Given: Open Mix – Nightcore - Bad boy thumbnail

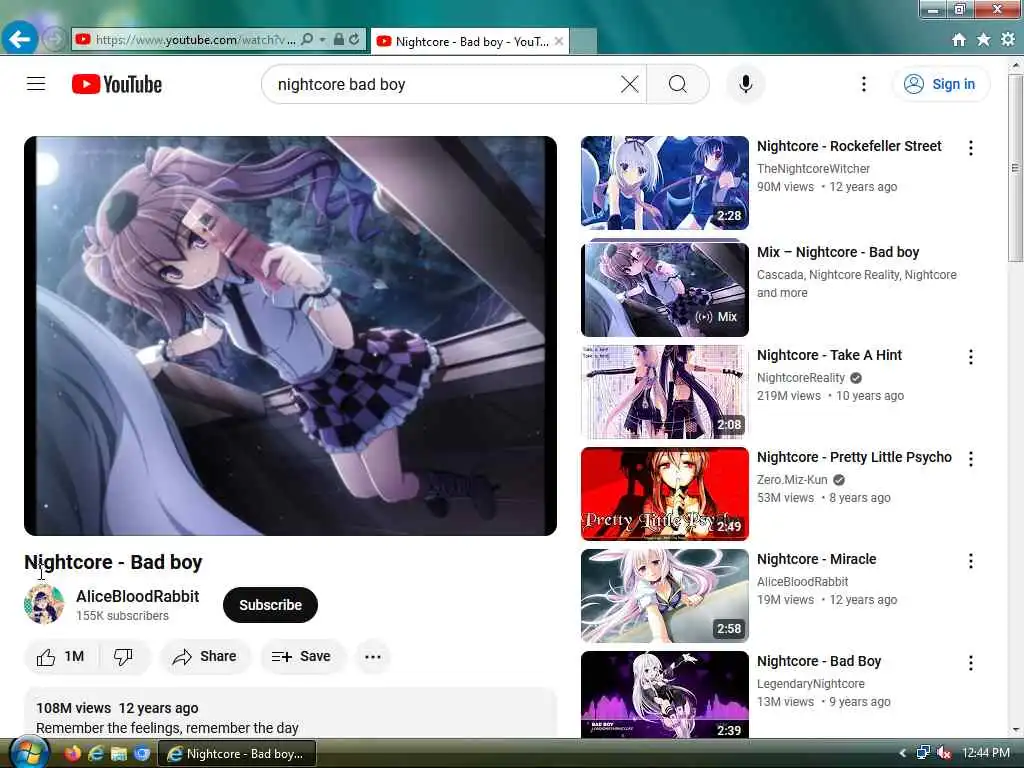Looking at the screenshot, I should 664,289.
